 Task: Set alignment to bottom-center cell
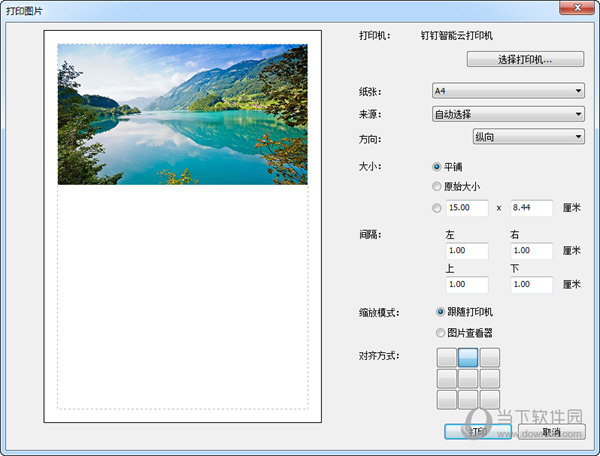pyautogui.click(x=468, y=400)
